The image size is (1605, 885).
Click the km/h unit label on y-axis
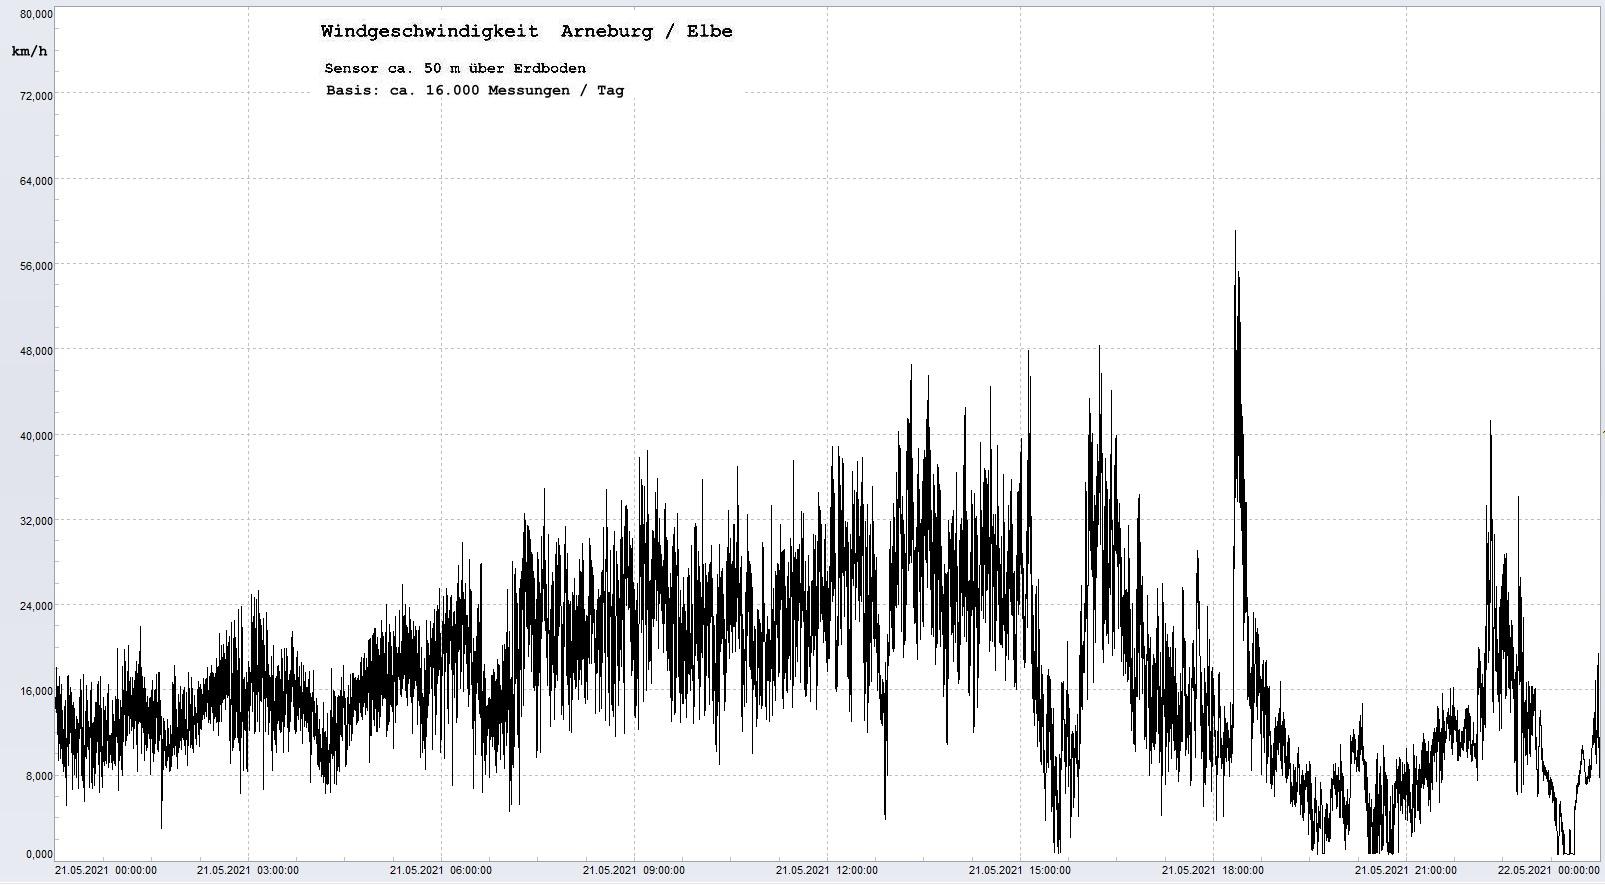click(x=29, y=51)
